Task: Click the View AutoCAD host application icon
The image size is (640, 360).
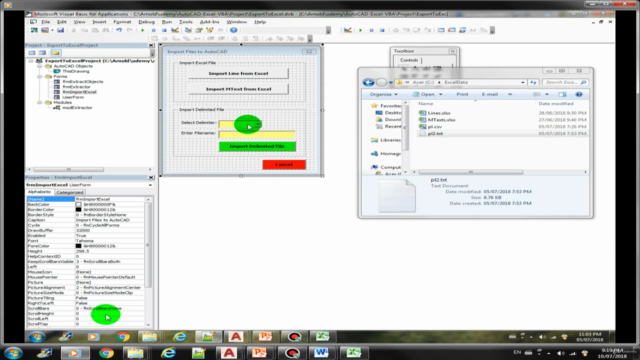Action: pyautogui.click(x=34, y=30)
